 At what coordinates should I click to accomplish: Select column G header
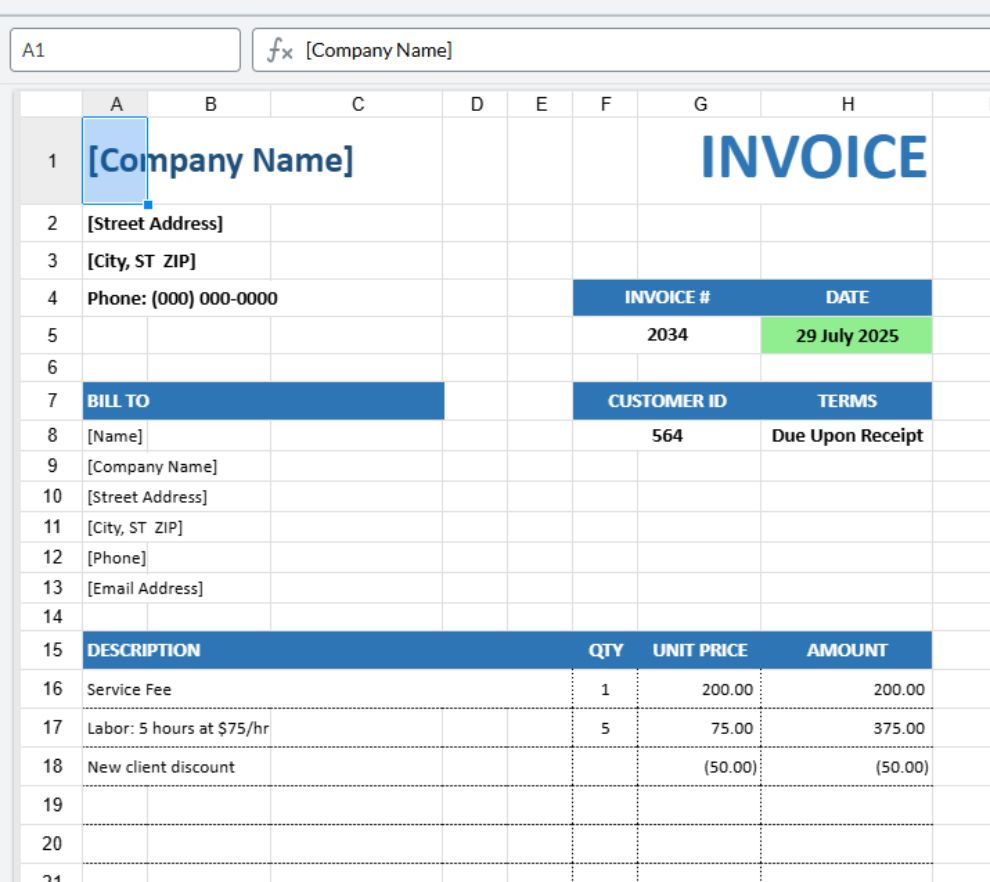700,104
